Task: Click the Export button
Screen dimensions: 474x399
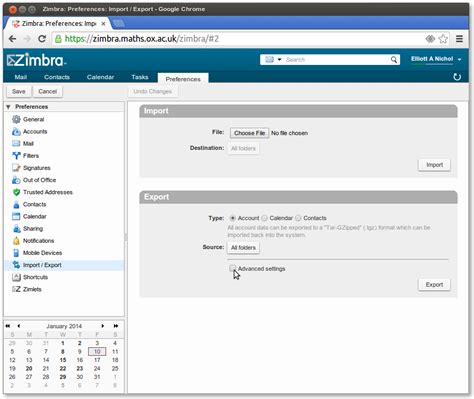Action: (434, 285)
